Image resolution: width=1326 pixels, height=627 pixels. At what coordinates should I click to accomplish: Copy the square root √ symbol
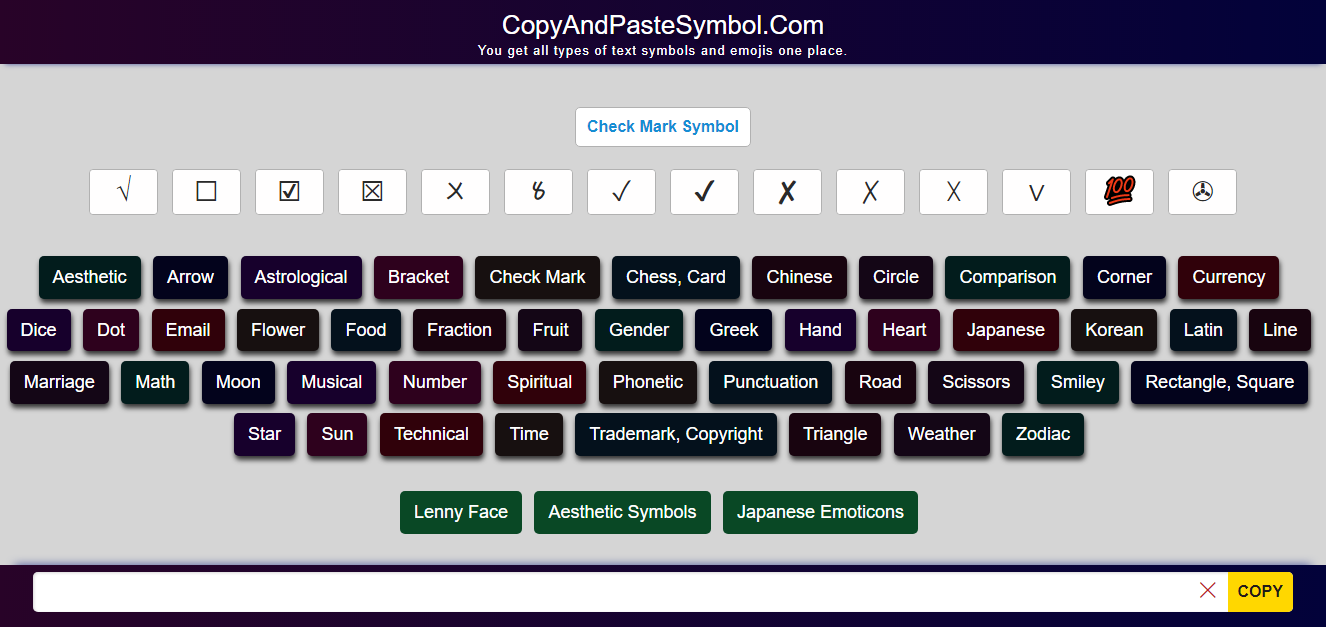click(x=123, y=192)
